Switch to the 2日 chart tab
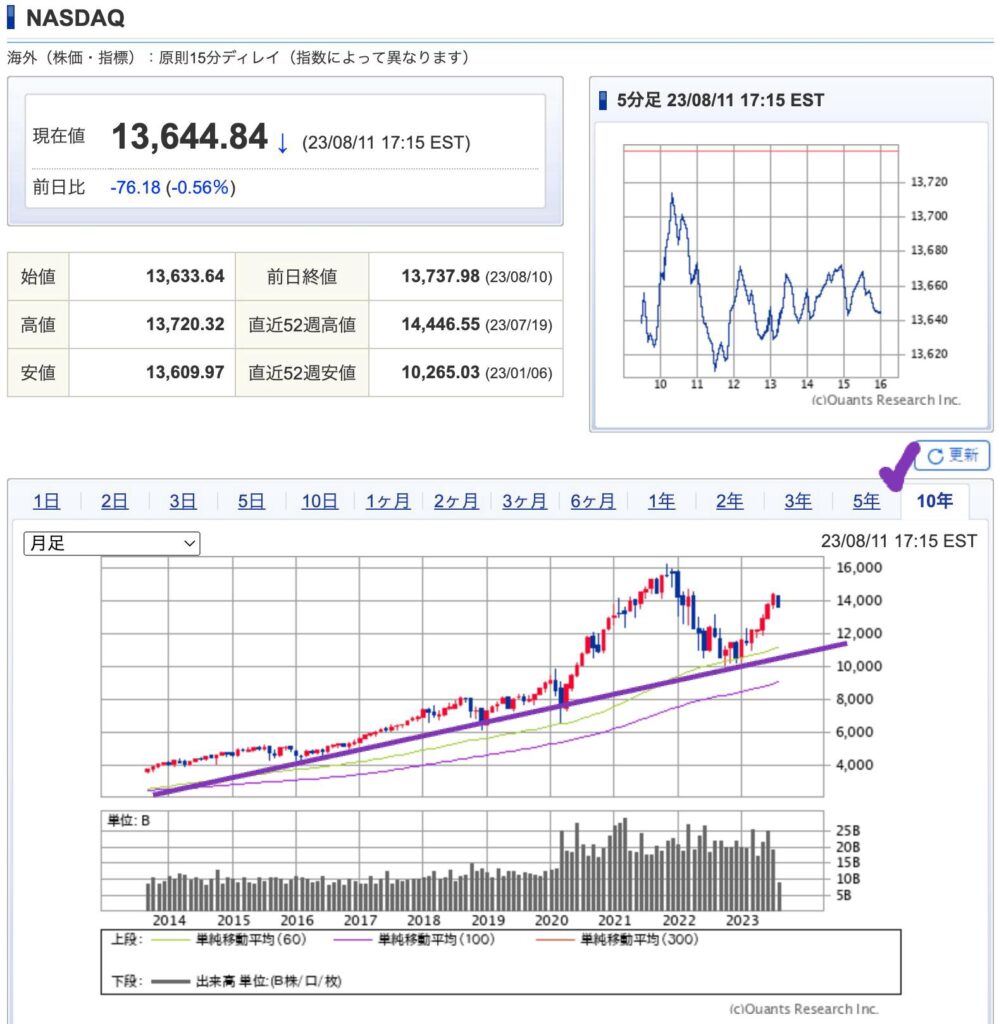Image resolution: width=999 pixels, height=1024 pixels. pyautogui.click(x=114, y=501)
